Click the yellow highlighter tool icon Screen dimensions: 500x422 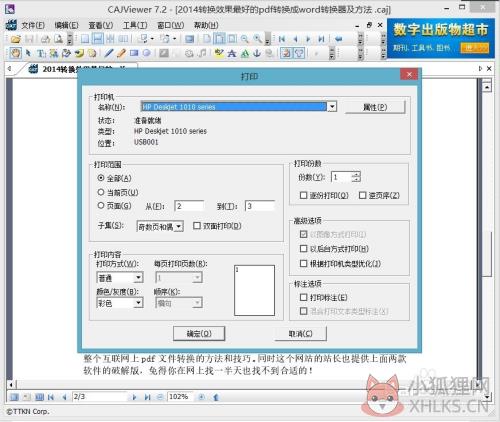coord(219,53)
